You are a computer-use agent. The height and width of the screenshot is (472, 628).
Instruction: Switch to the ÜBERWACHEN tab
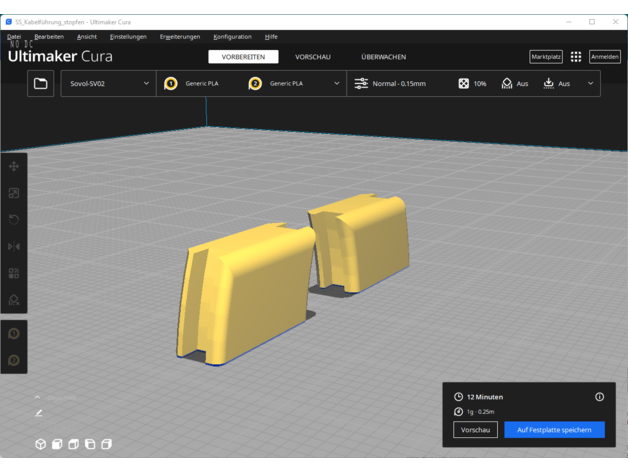click(x=383, y=57)
